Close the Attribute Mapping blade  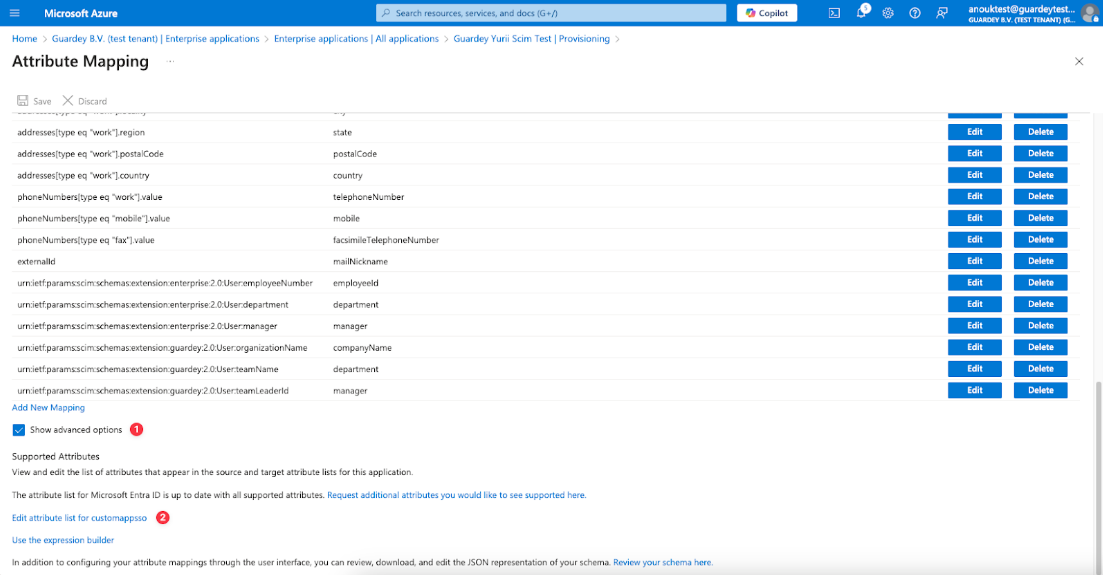pos(1078,62)
